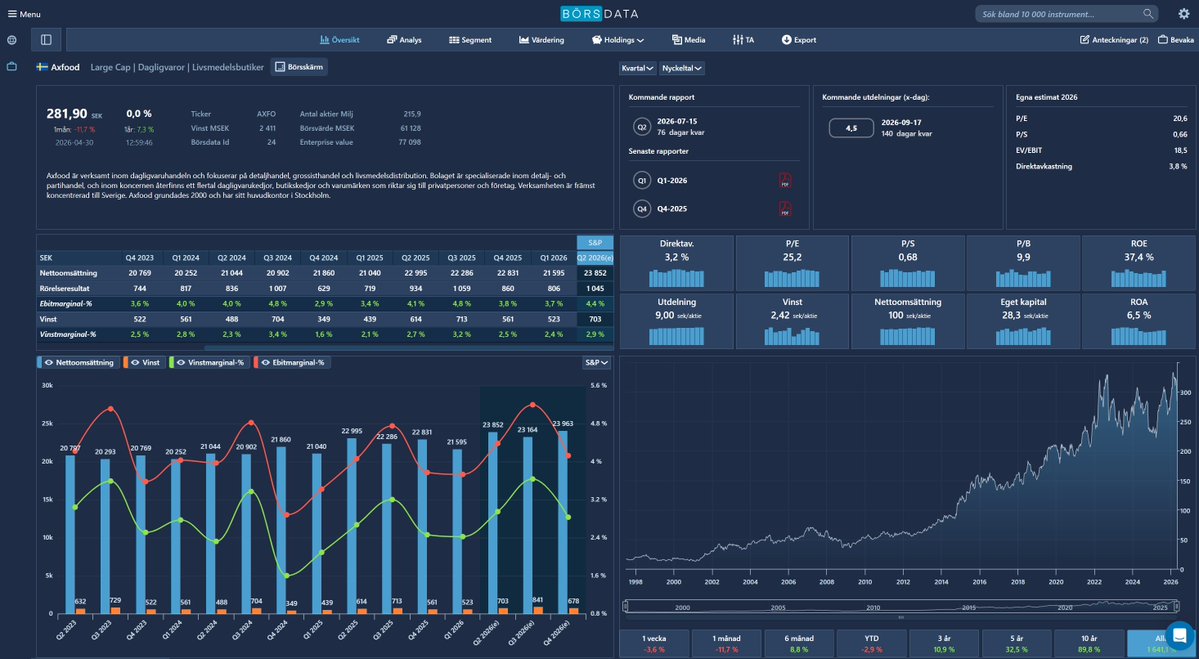Open the Nettoomsättning 100 sek/aktie card

click(x=908, y=321)
